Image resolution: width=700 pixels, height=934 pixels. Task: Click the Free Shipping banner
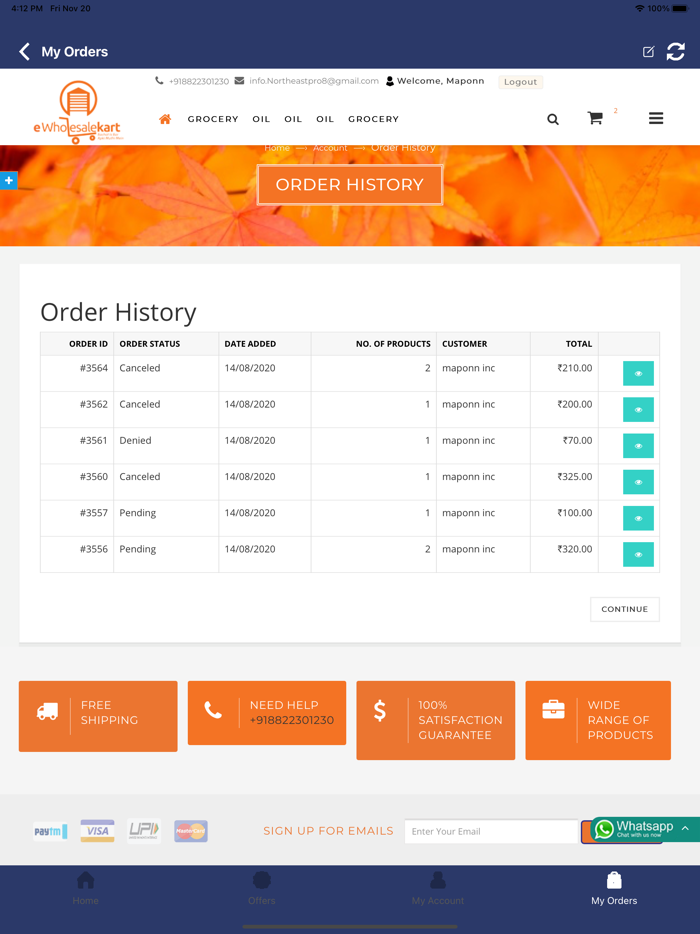pos(98,716)
